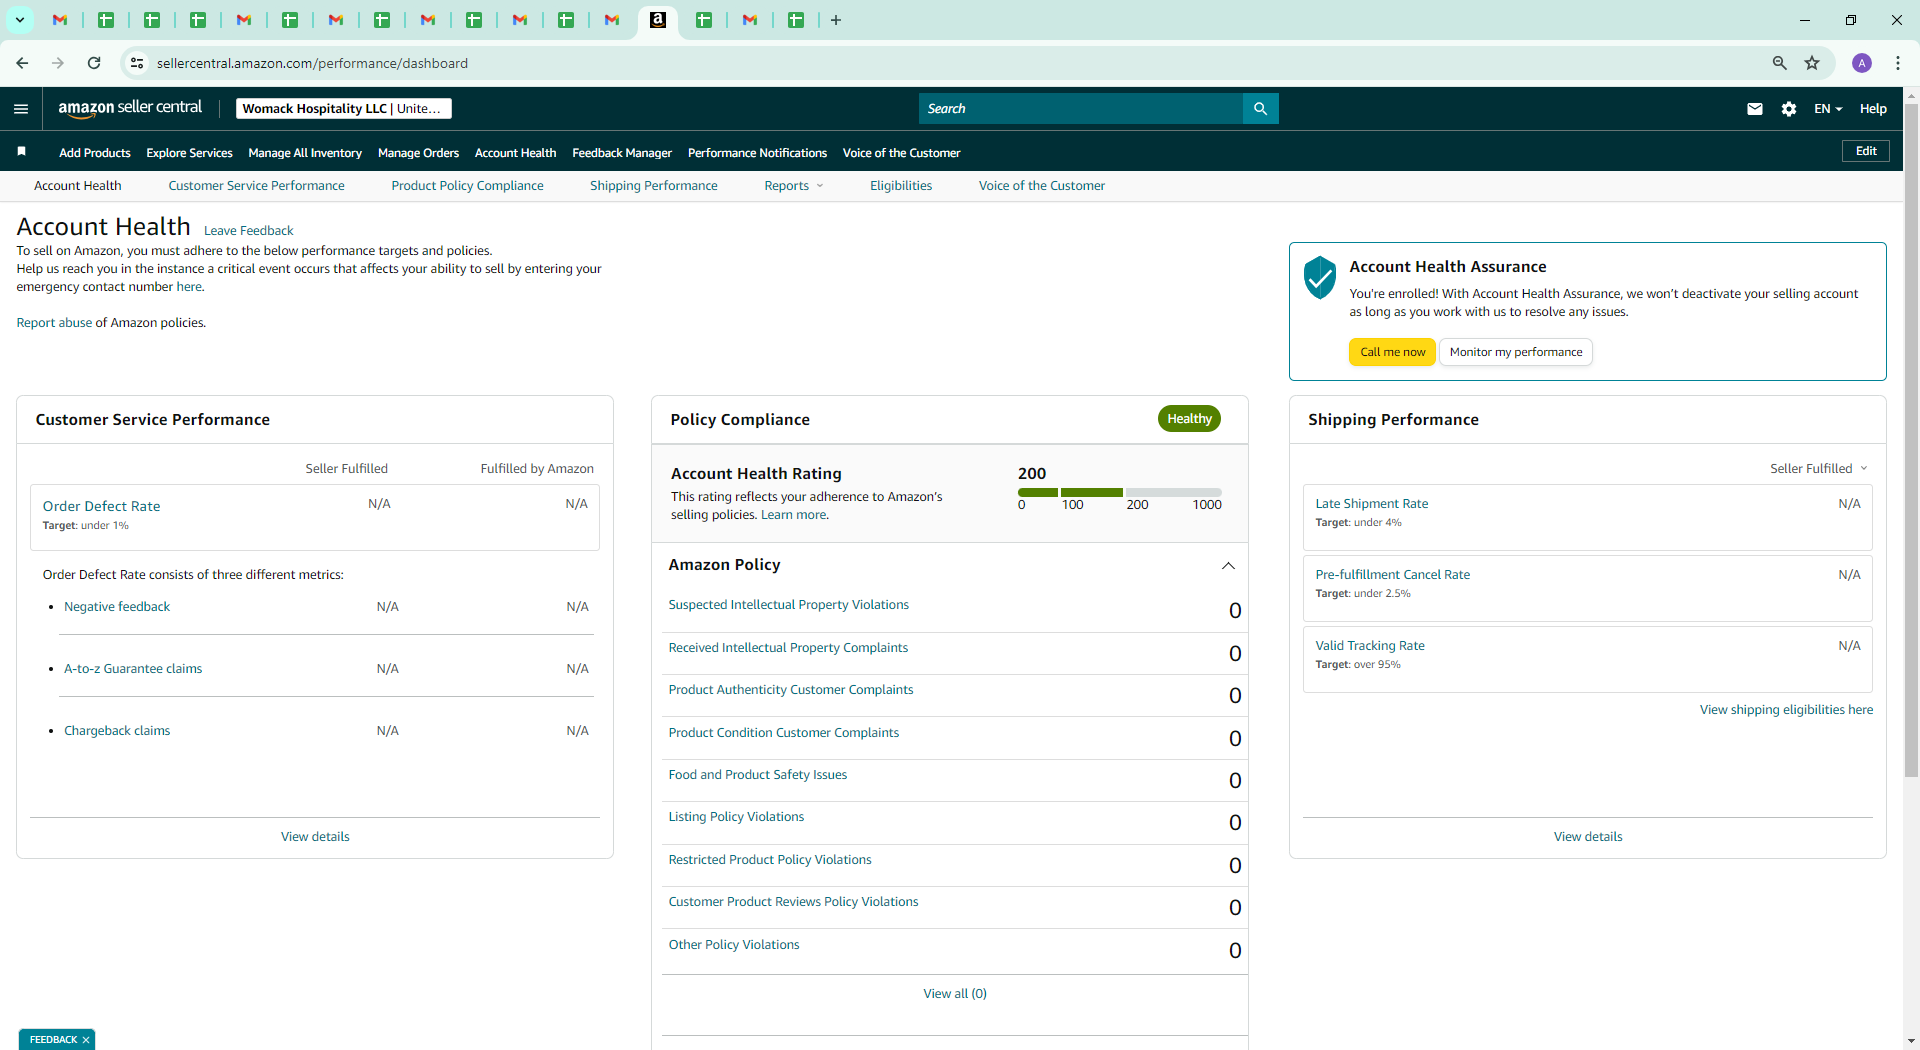This screenshot has height=1050, width=1920.
Task: Open the Valid Tracking Rate link
Action: click(1369, 646)
